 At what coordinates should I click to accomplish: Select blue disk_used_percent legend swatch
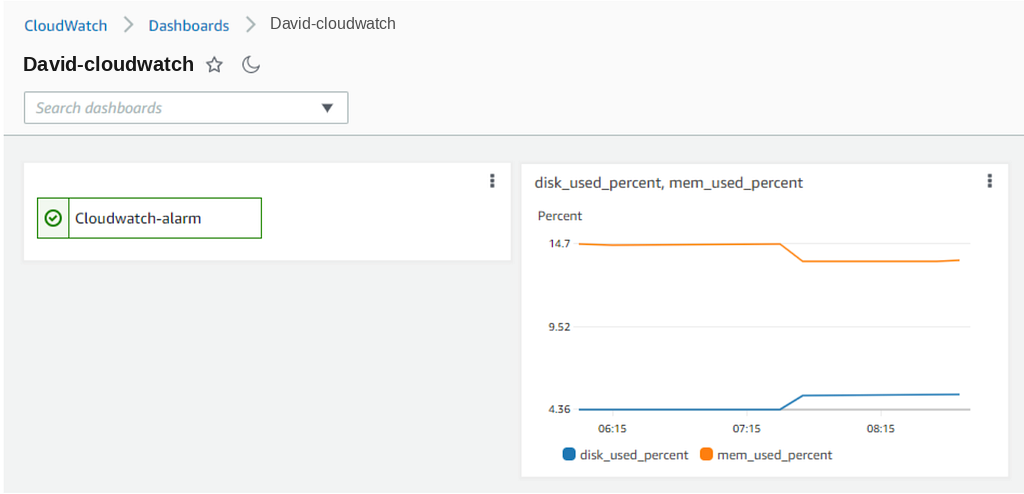(x=569, y=454)
